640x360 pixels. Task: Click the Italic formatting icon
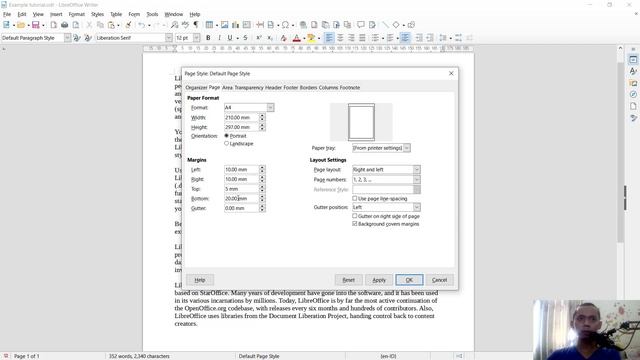tap(219, 38)
